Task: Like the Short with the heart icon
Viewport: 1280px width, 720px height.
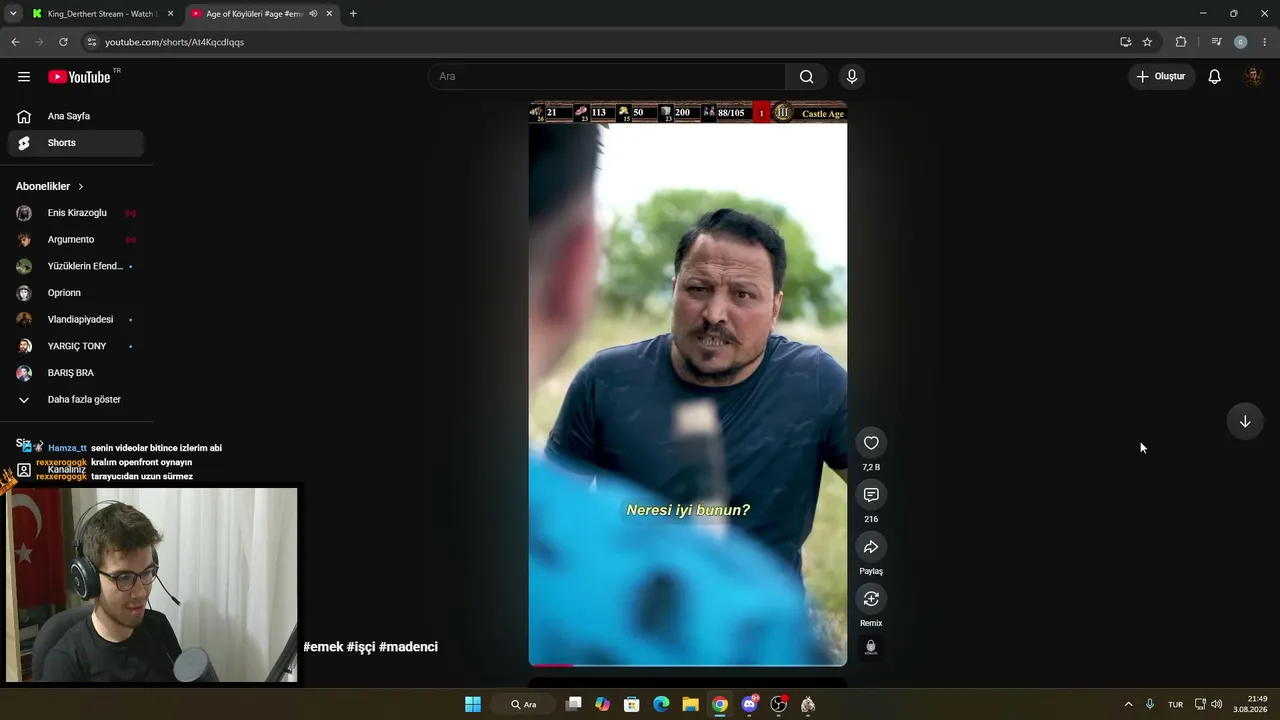Action: [x=871, y=443]
